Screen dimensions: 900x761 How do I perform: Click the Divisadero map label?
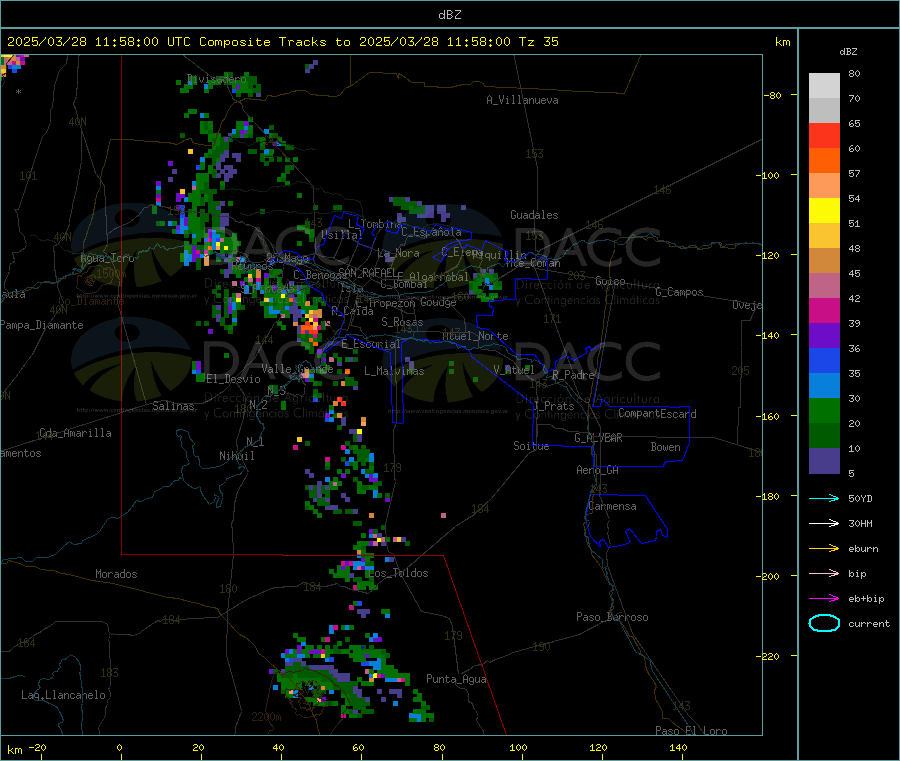217,79
